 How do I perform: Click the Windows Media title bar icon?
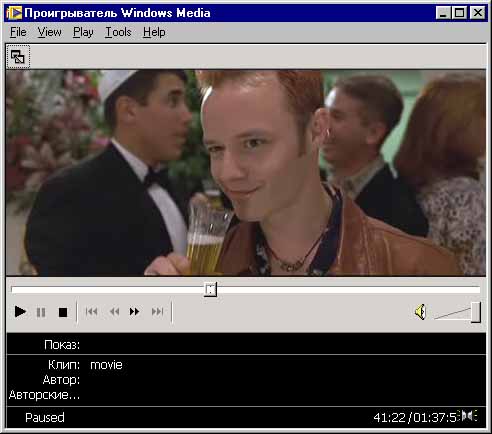(x=14, y=13)
